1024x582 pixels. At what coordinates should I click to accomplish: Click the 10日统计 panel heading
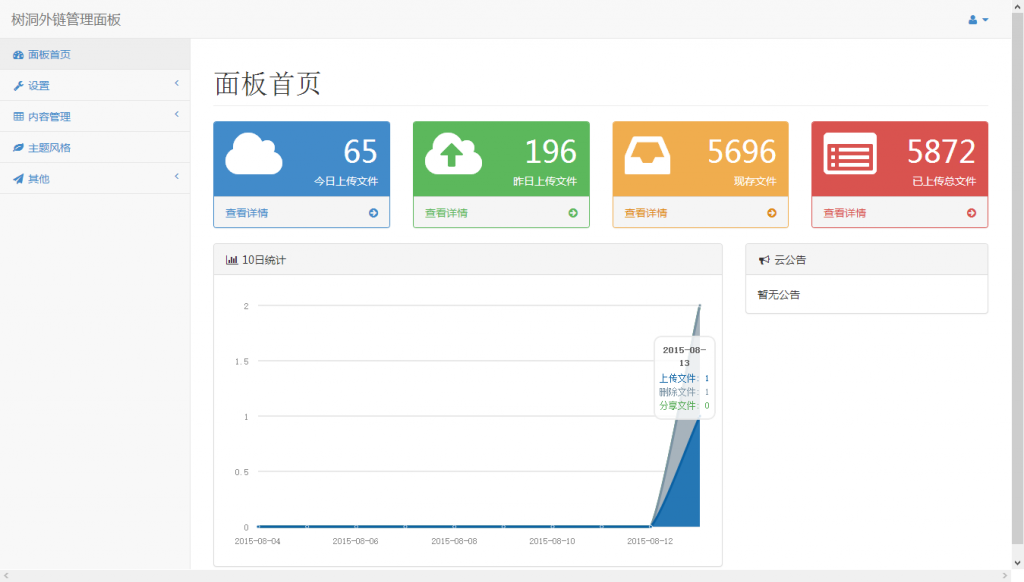pos(264,260)
